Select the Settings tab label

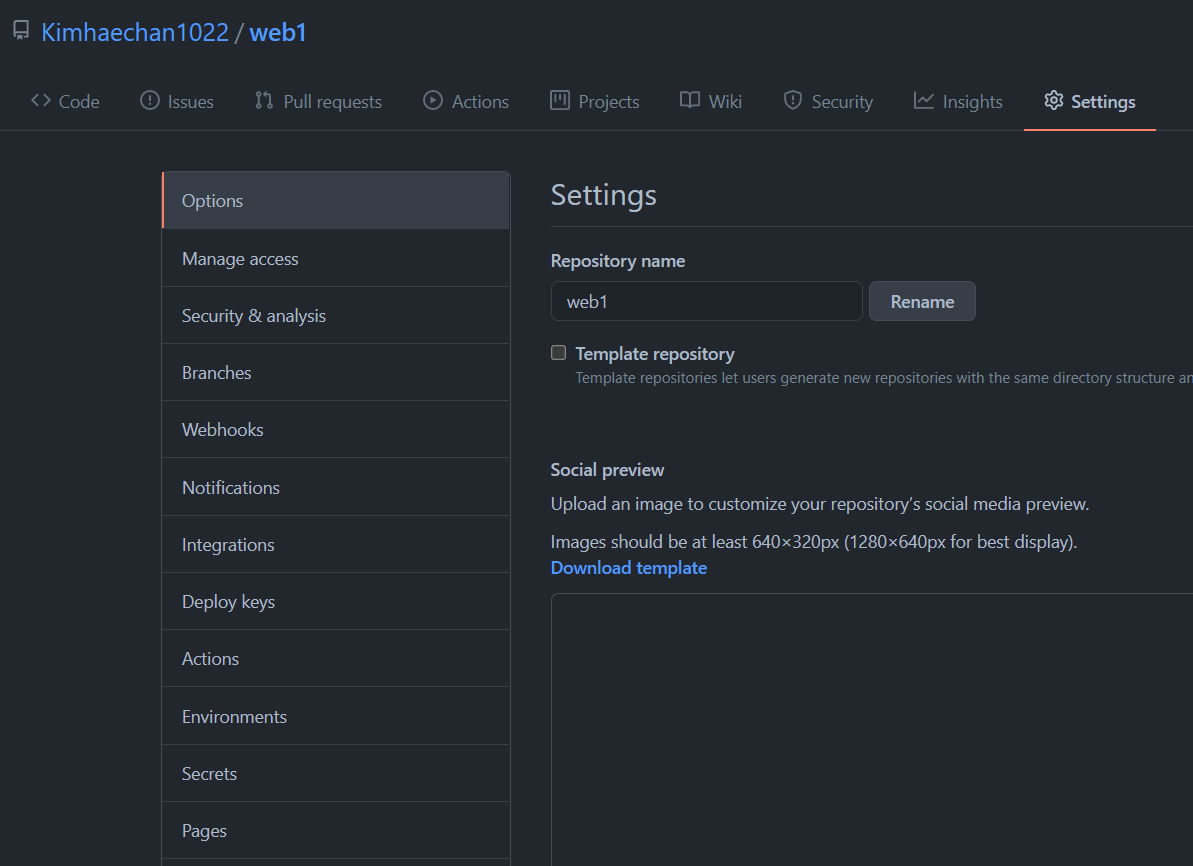[1103, 102]
